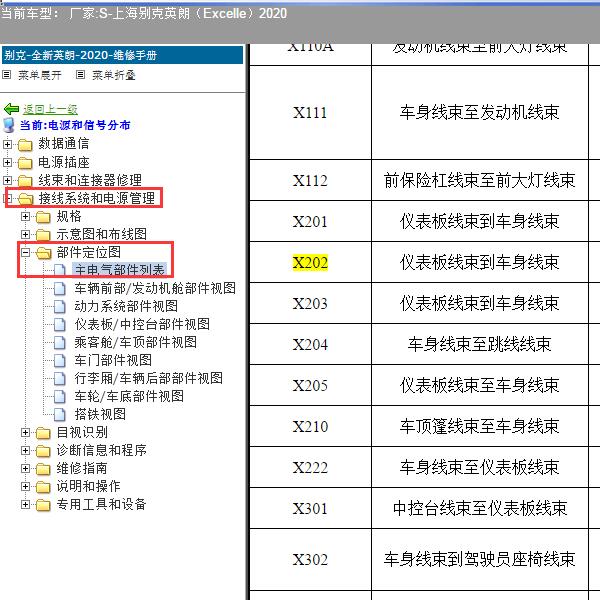Open 车轮/车底部件视图 page
The width and height of the screenshot is (600, 600).
[x=129, y=396]
